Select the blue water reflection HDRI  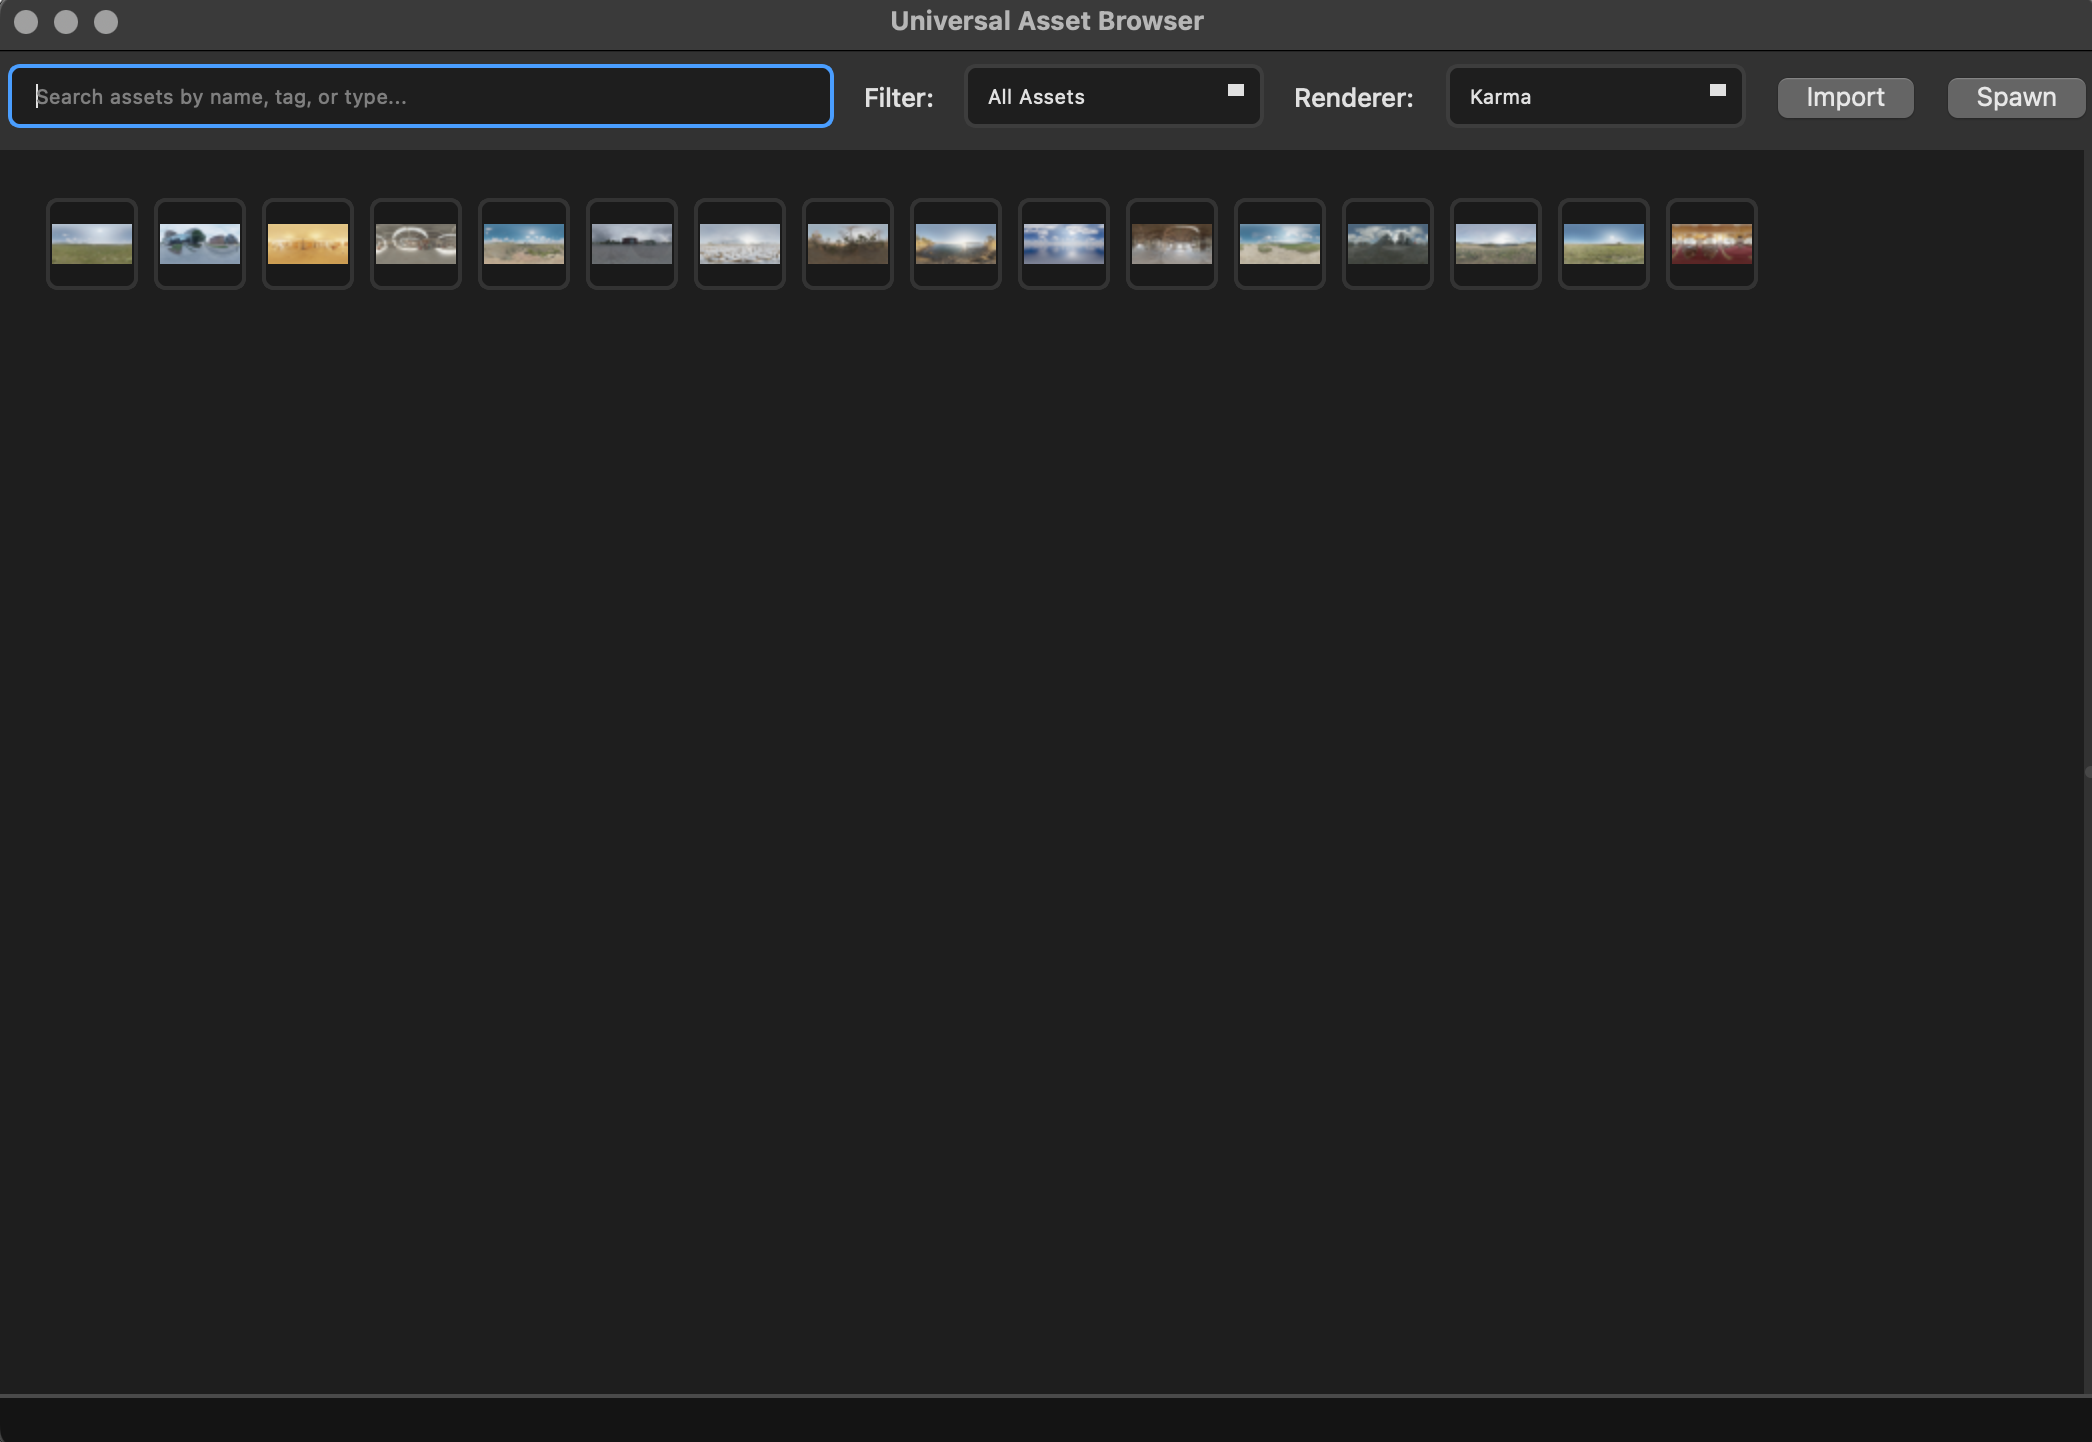1063,243
